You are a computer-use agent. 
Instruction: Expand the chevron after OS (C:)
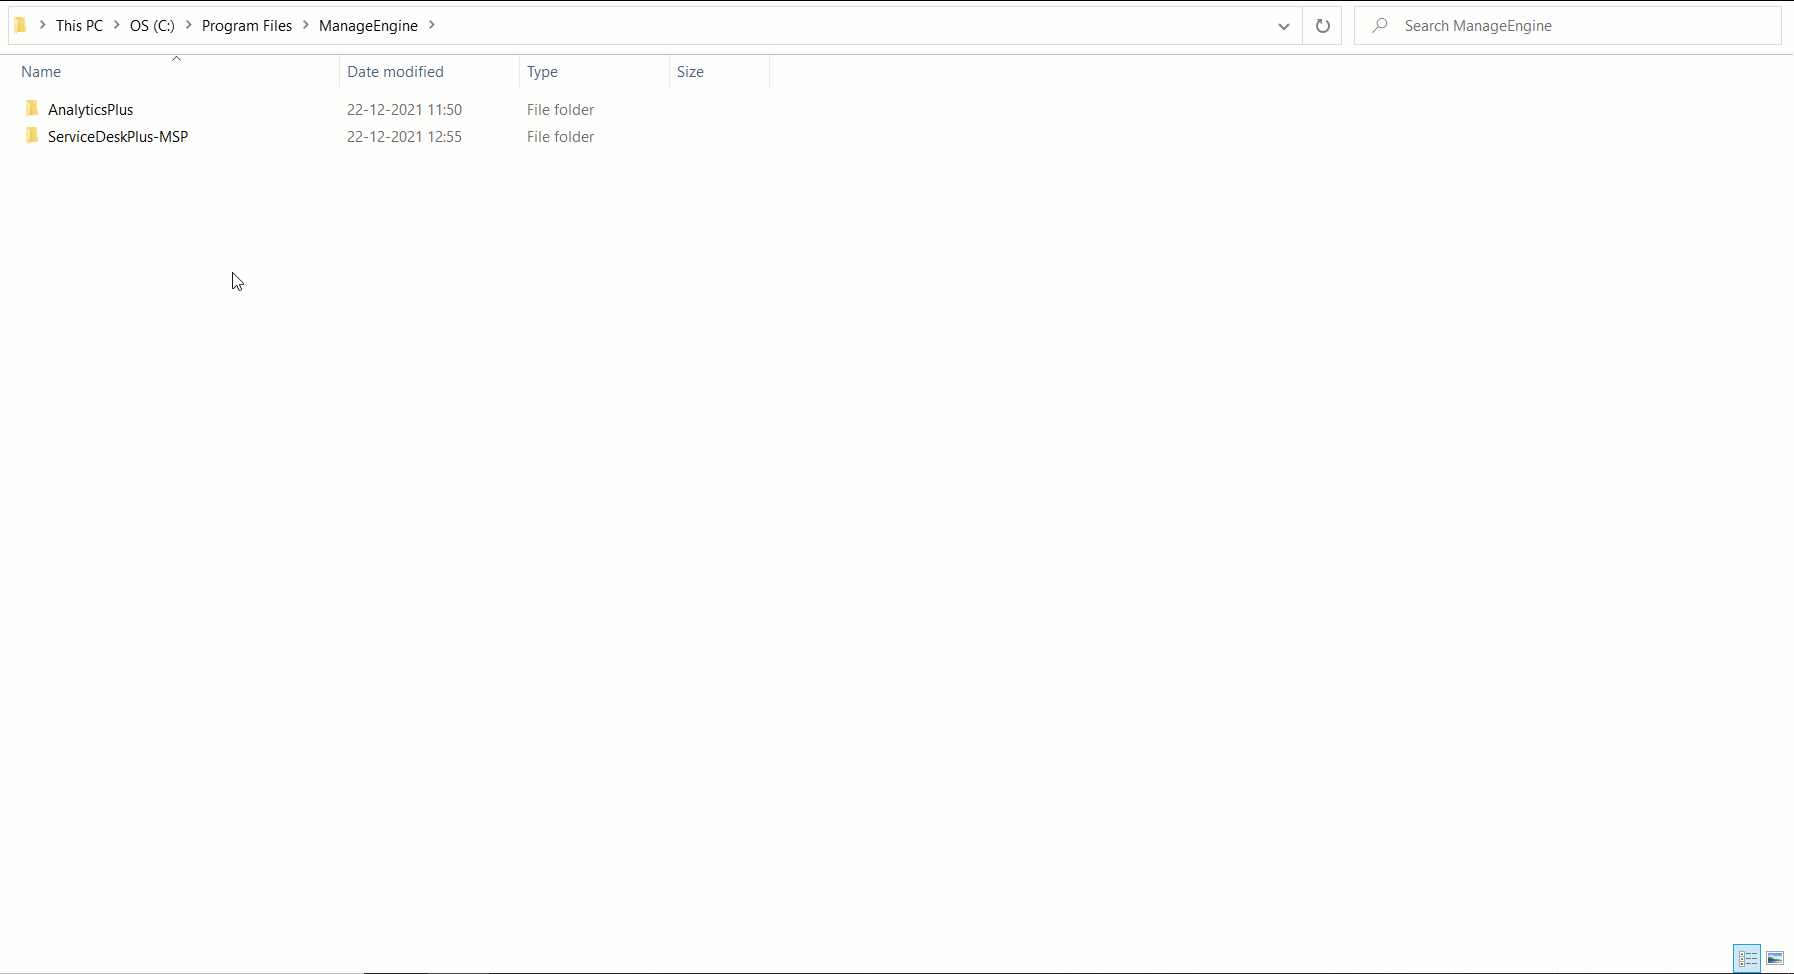[x=188, y=25]
